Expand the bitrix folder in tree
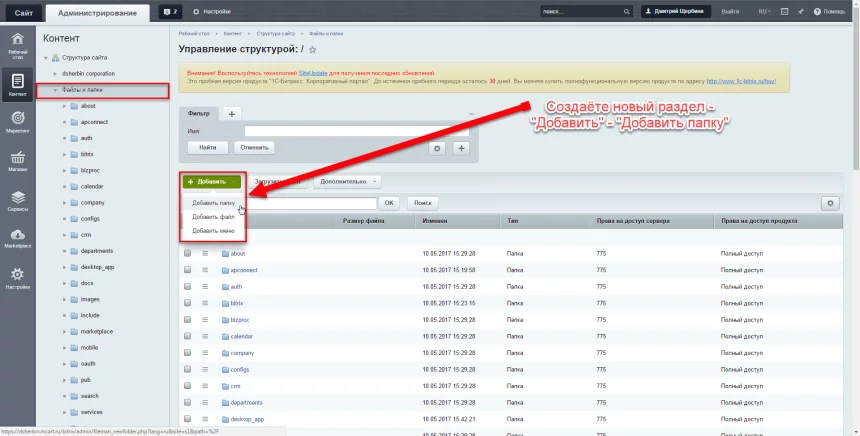 [x=64, y=154]
